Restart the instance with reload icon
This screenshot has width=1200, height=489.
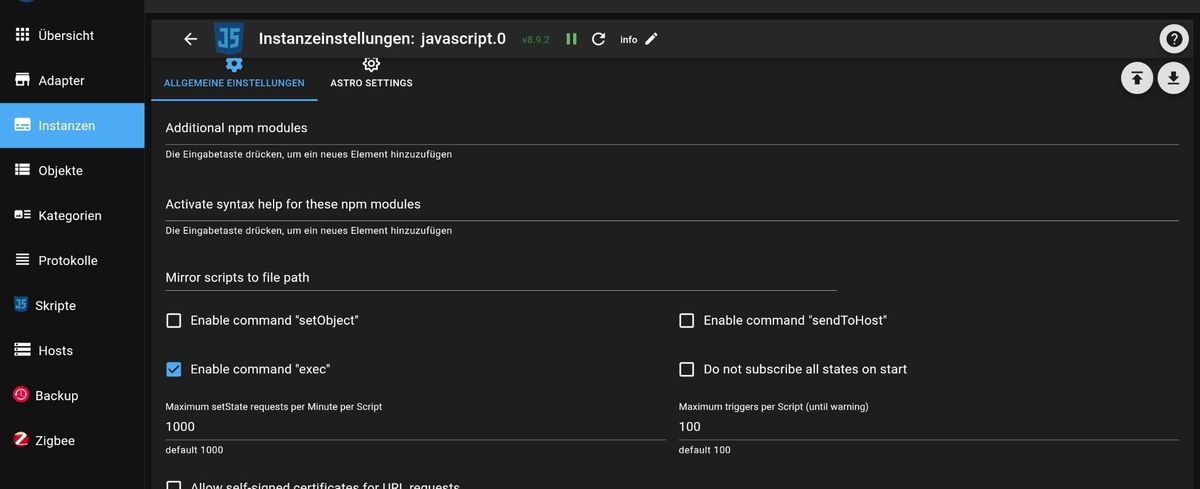(x=598, y=39)
